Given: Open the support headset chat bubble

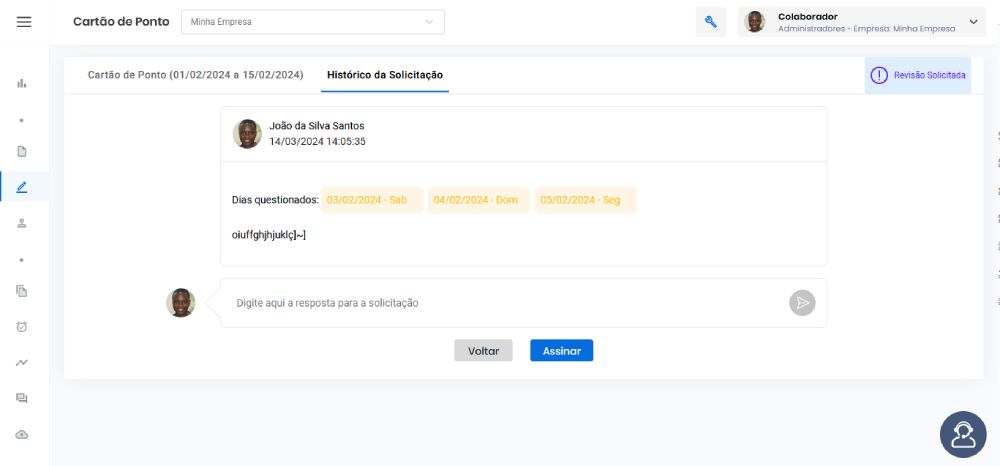Looking at the screenshot, I should tap(963, 434).
